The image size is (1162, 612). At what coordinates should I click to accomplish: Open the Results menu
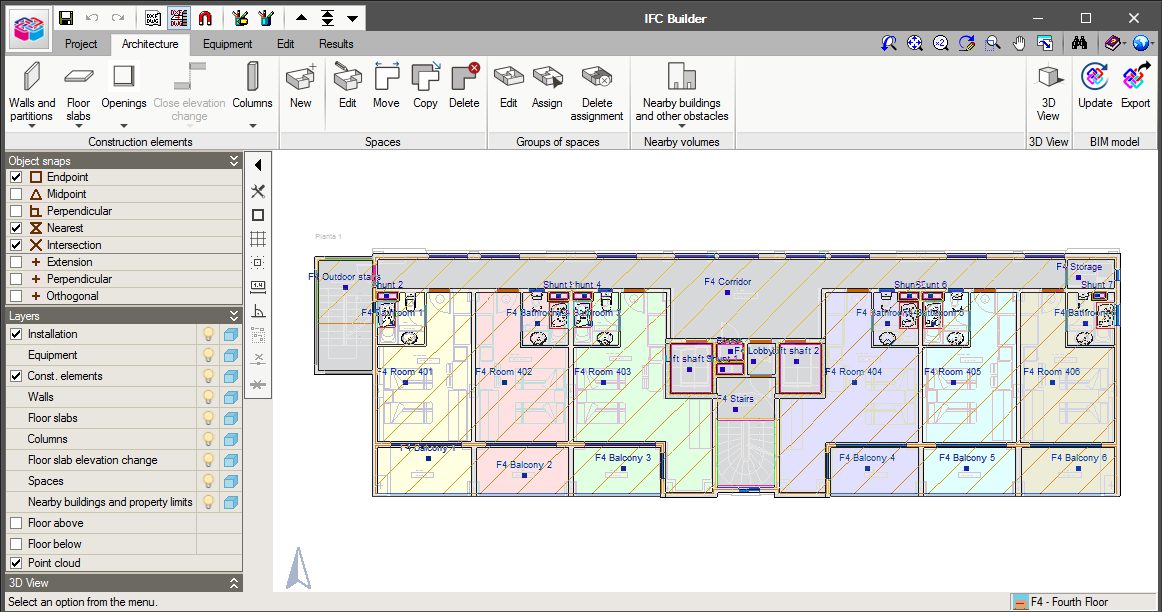pos(335,43)
